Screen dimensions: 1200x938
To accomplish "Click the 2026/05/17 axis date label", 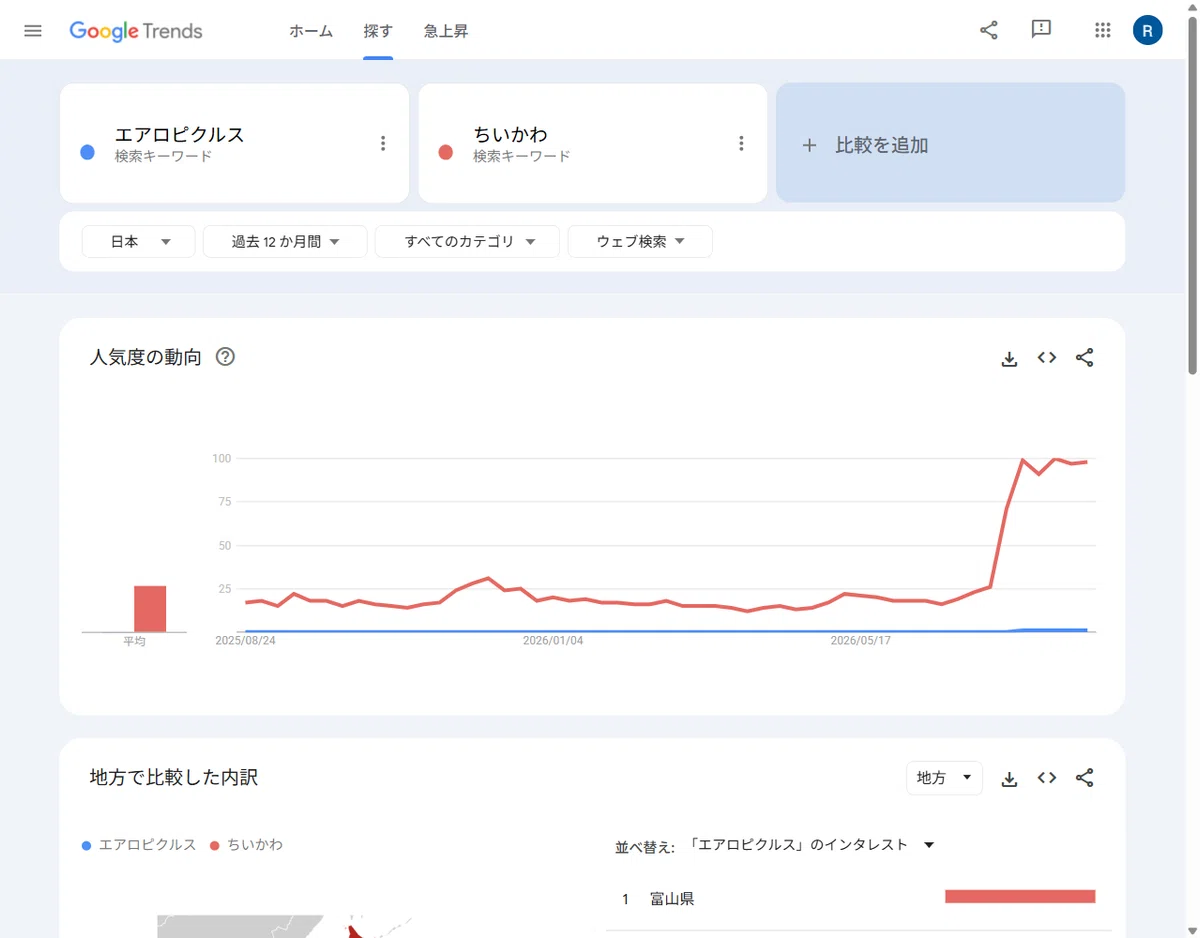I will tap(861, 640).
